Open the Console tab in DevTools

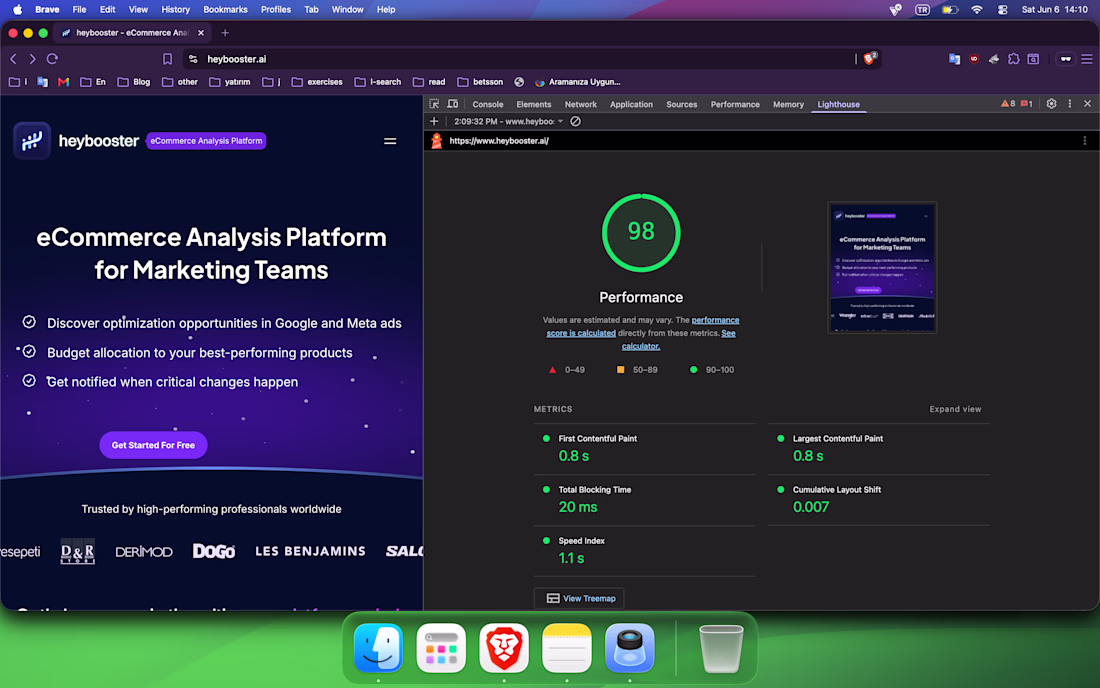(488, 104)
